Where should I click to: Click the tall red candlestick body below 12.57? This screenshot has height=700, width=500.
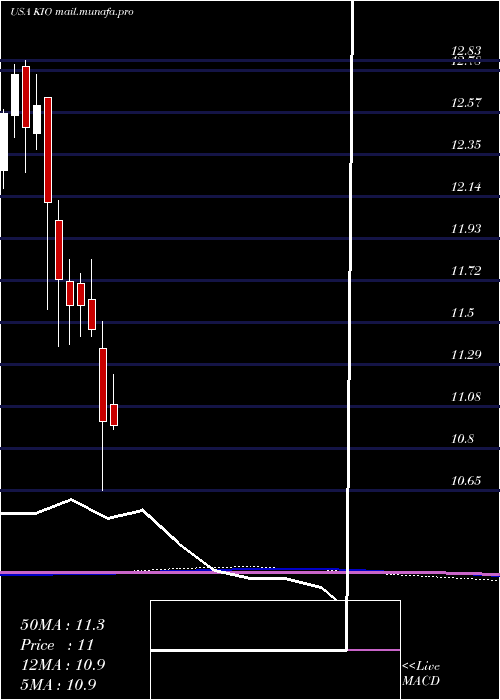click(48, 150)
